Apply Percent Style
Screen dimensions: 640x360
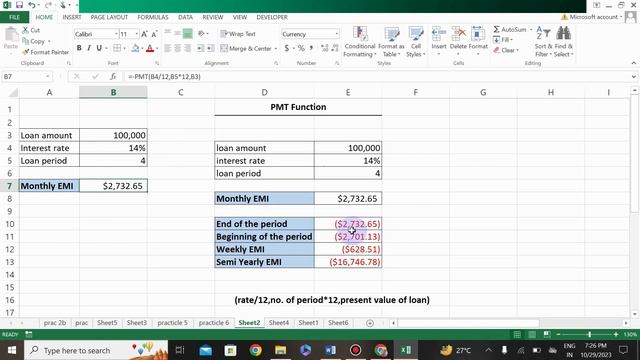[301, 48]
